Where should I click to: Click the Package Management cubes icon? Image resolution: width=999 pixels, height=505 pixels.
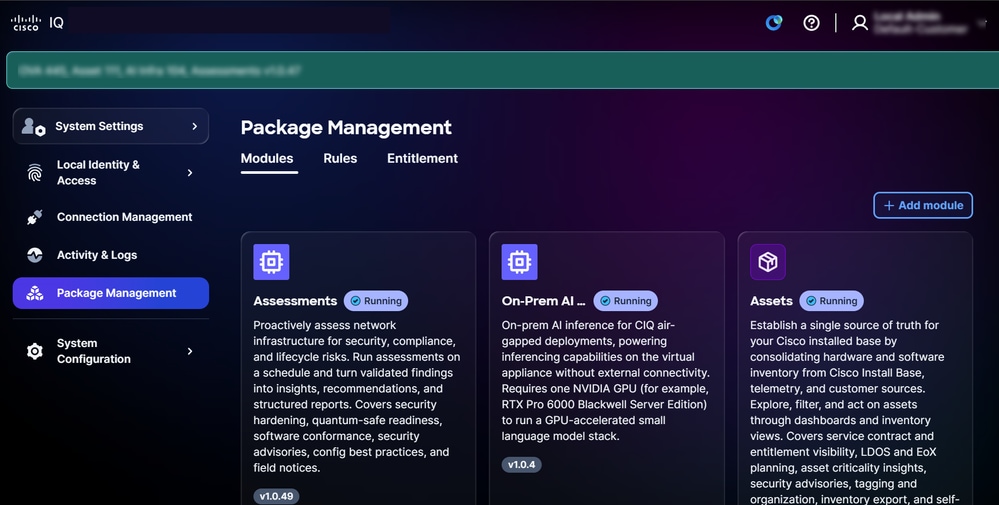point(34,293)
